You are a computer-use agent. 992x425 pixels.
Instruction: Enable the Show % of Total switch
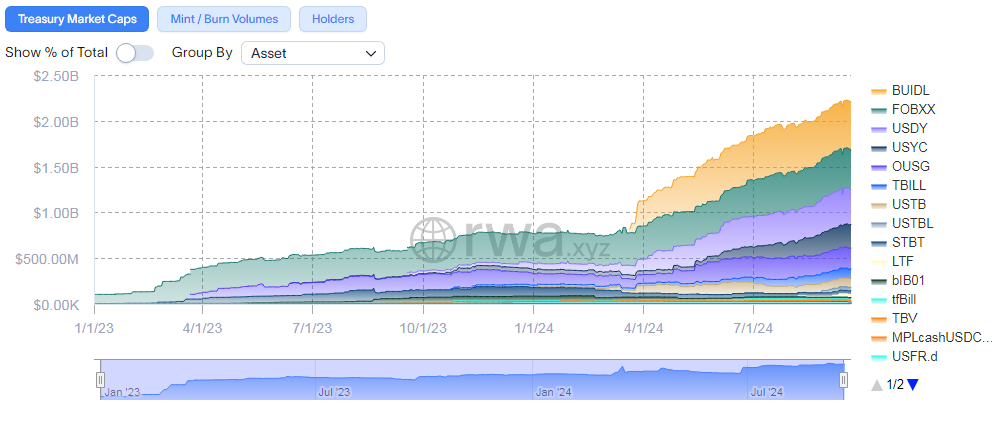point(135,52)
